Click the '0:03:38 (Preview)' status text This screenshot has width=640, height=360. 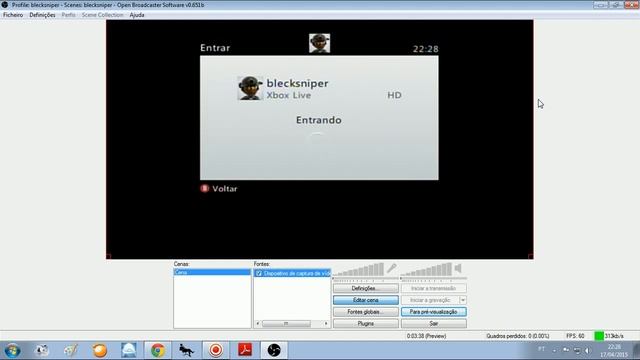(x=426, y=336)
